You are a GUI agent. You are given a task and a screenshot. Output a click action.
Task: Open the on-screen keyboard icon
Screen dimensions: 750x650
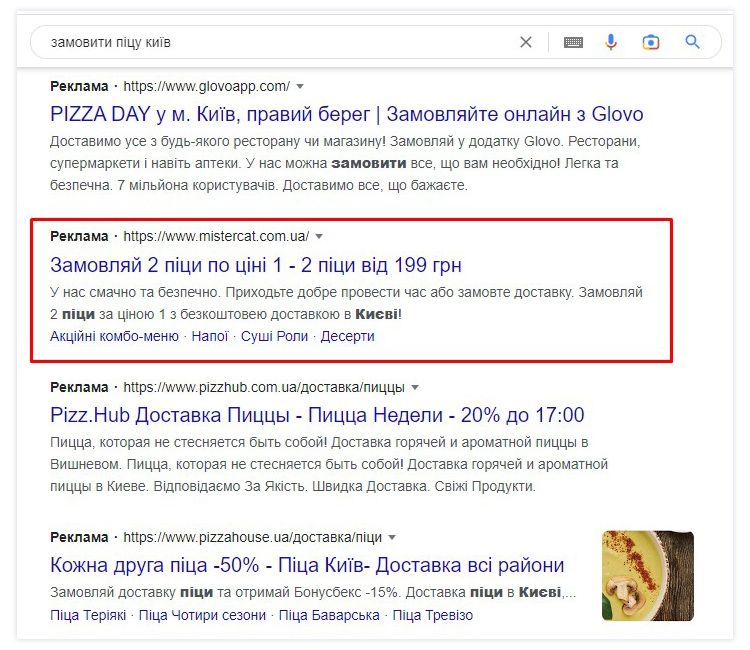pyautogui.click(x=573, y=42)
